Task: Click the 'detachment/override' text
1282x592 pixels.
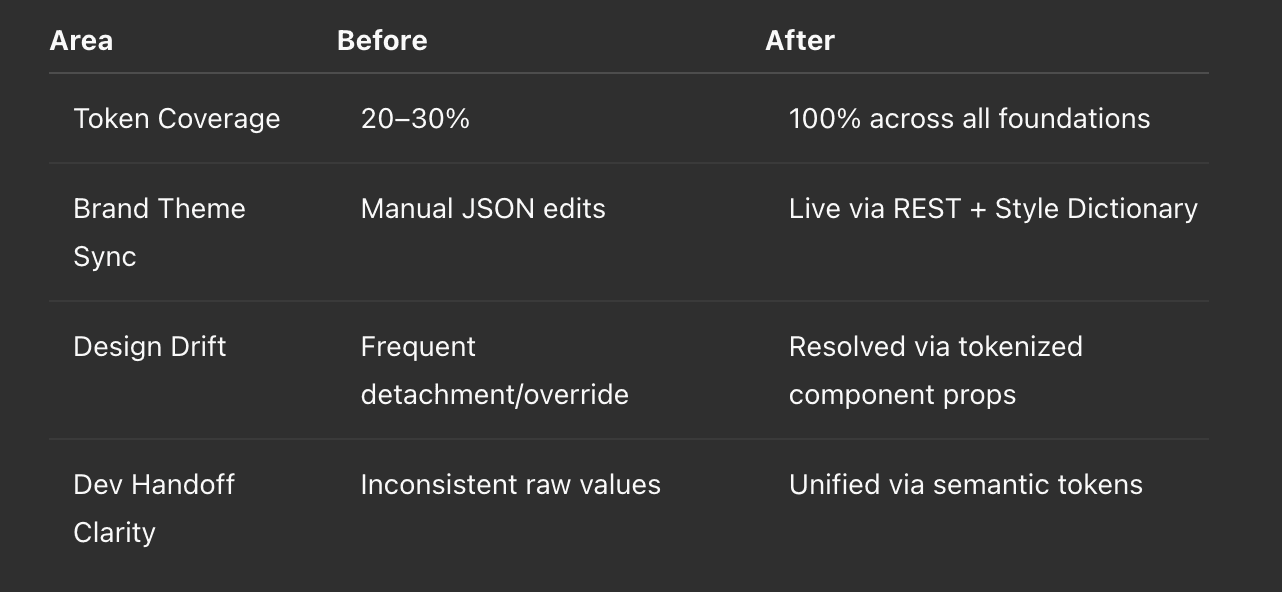Action: pos(494,395)
